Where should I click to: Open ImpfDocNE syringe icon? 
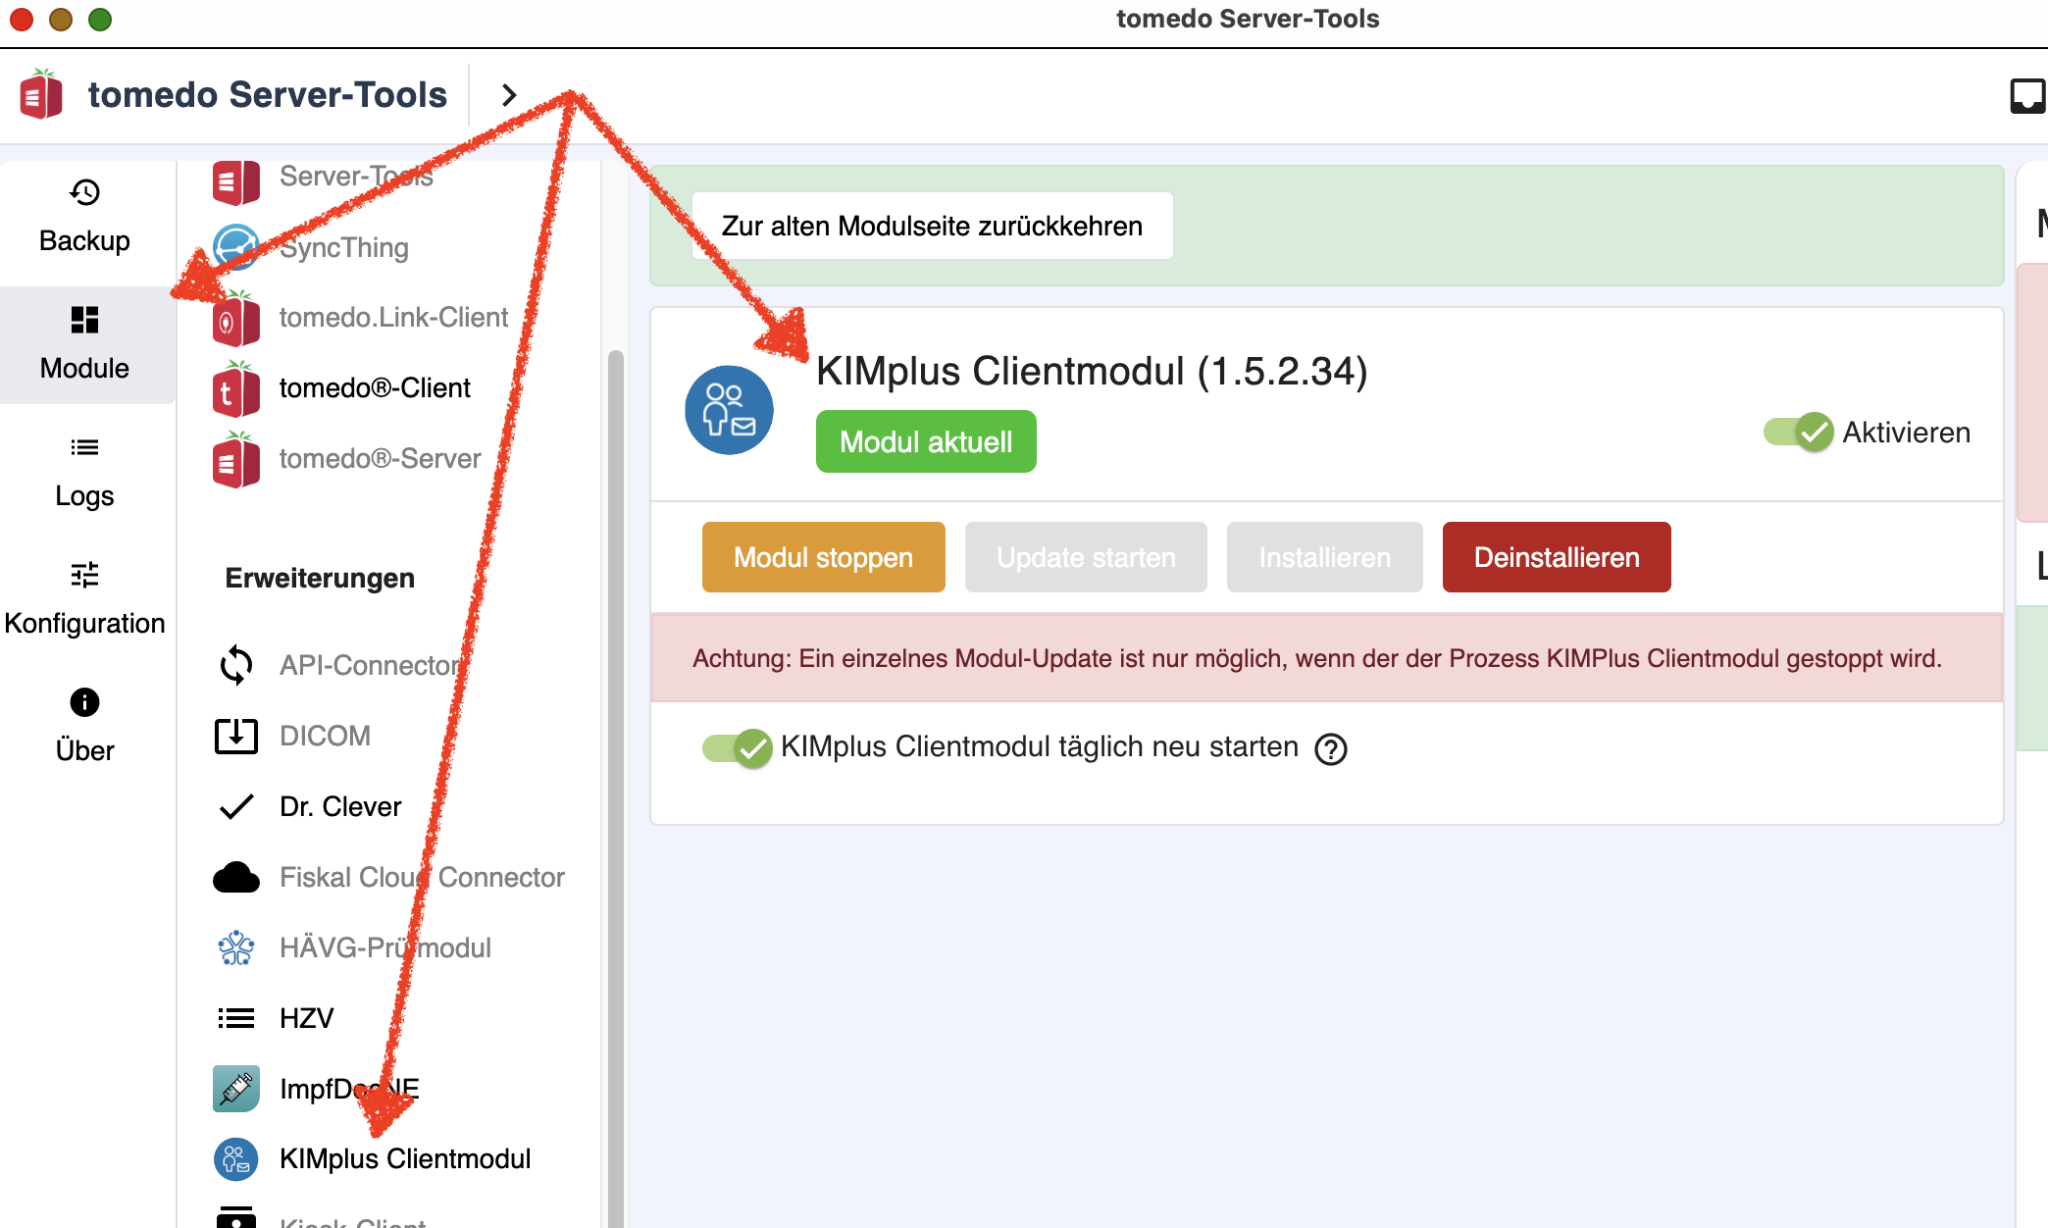coord(236,1089)
